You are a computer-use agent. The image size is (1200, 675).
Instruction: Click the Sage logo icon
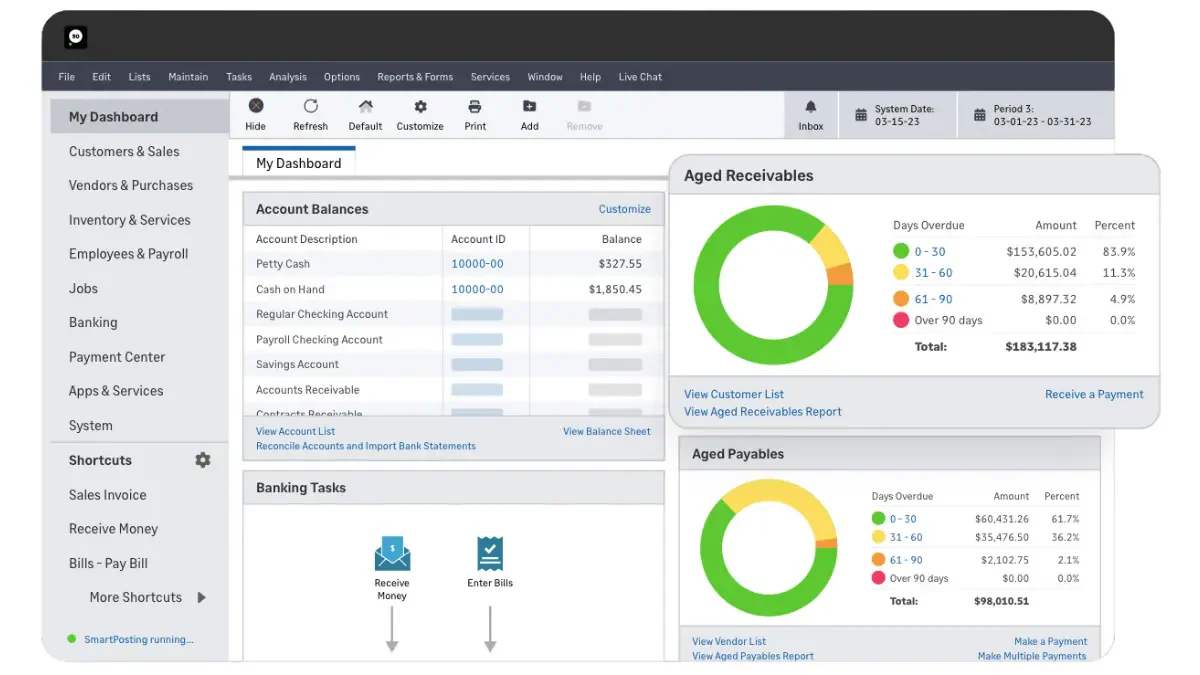pos(76,37)
